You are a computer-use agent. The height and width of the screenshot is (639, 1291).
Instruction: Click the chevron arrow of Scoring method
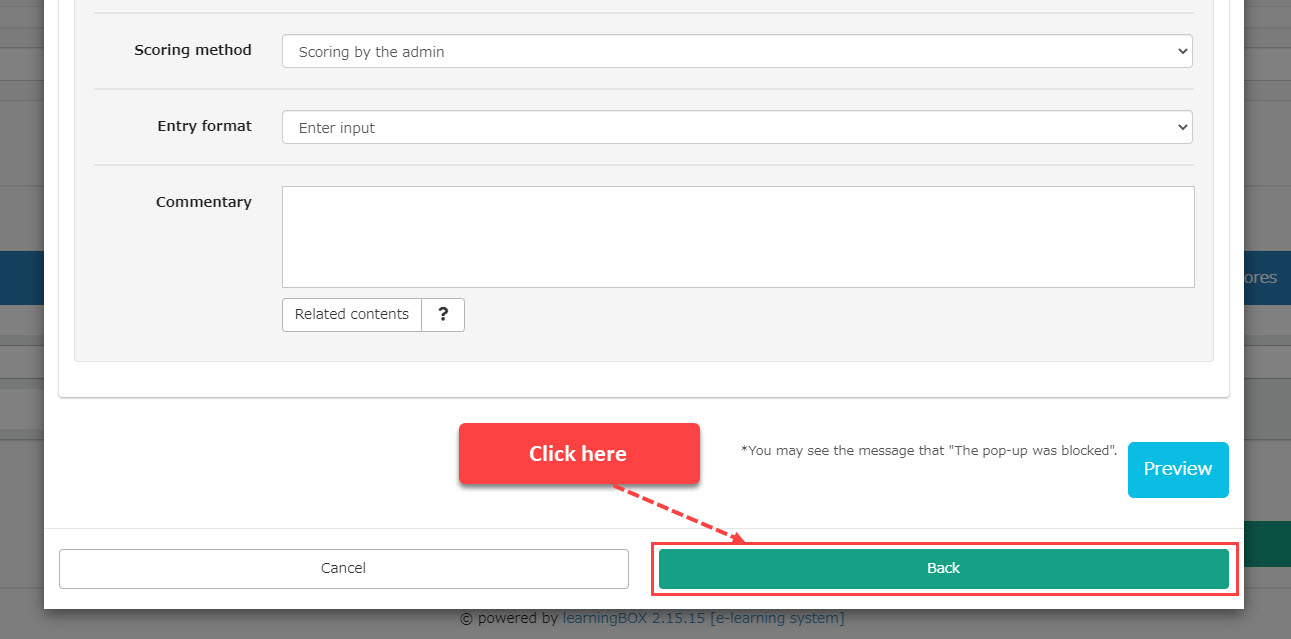pos(1183,51)
